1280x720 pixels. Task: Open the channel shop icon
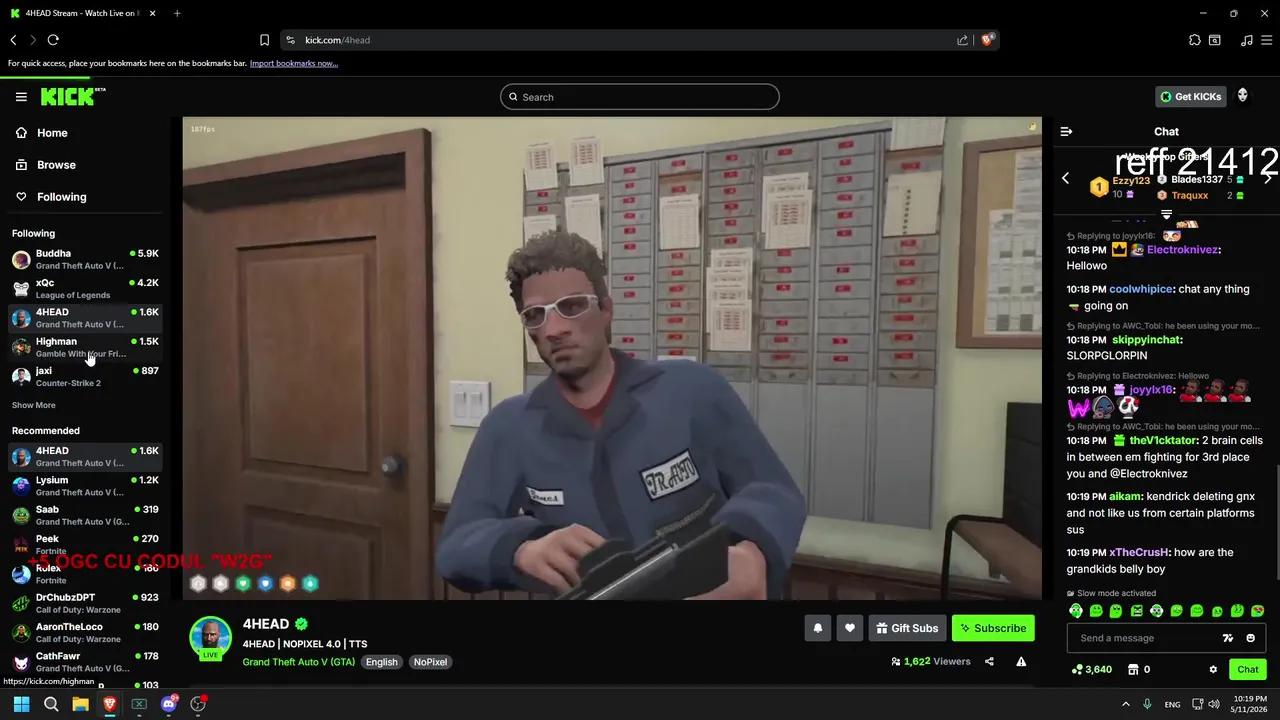pyautogui.click(x=1133, y=669)
